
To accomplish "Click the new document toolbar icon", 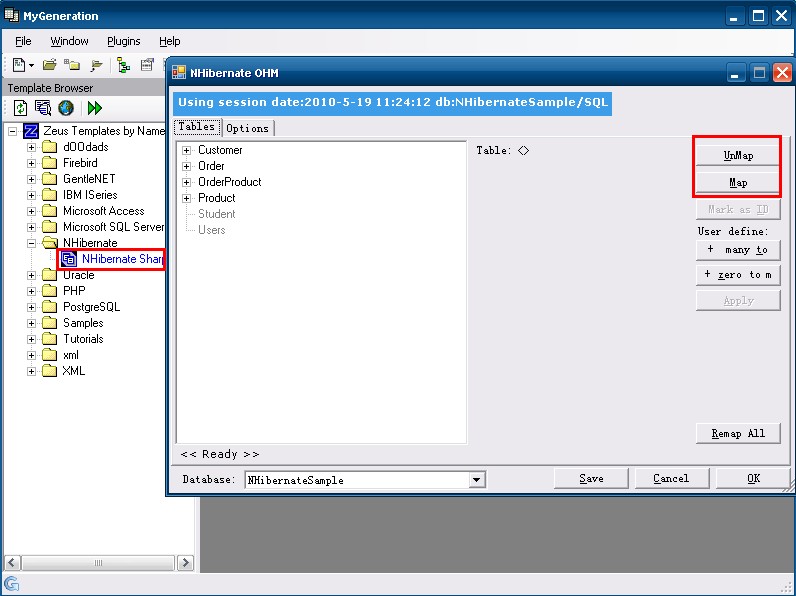I will 19,65.
